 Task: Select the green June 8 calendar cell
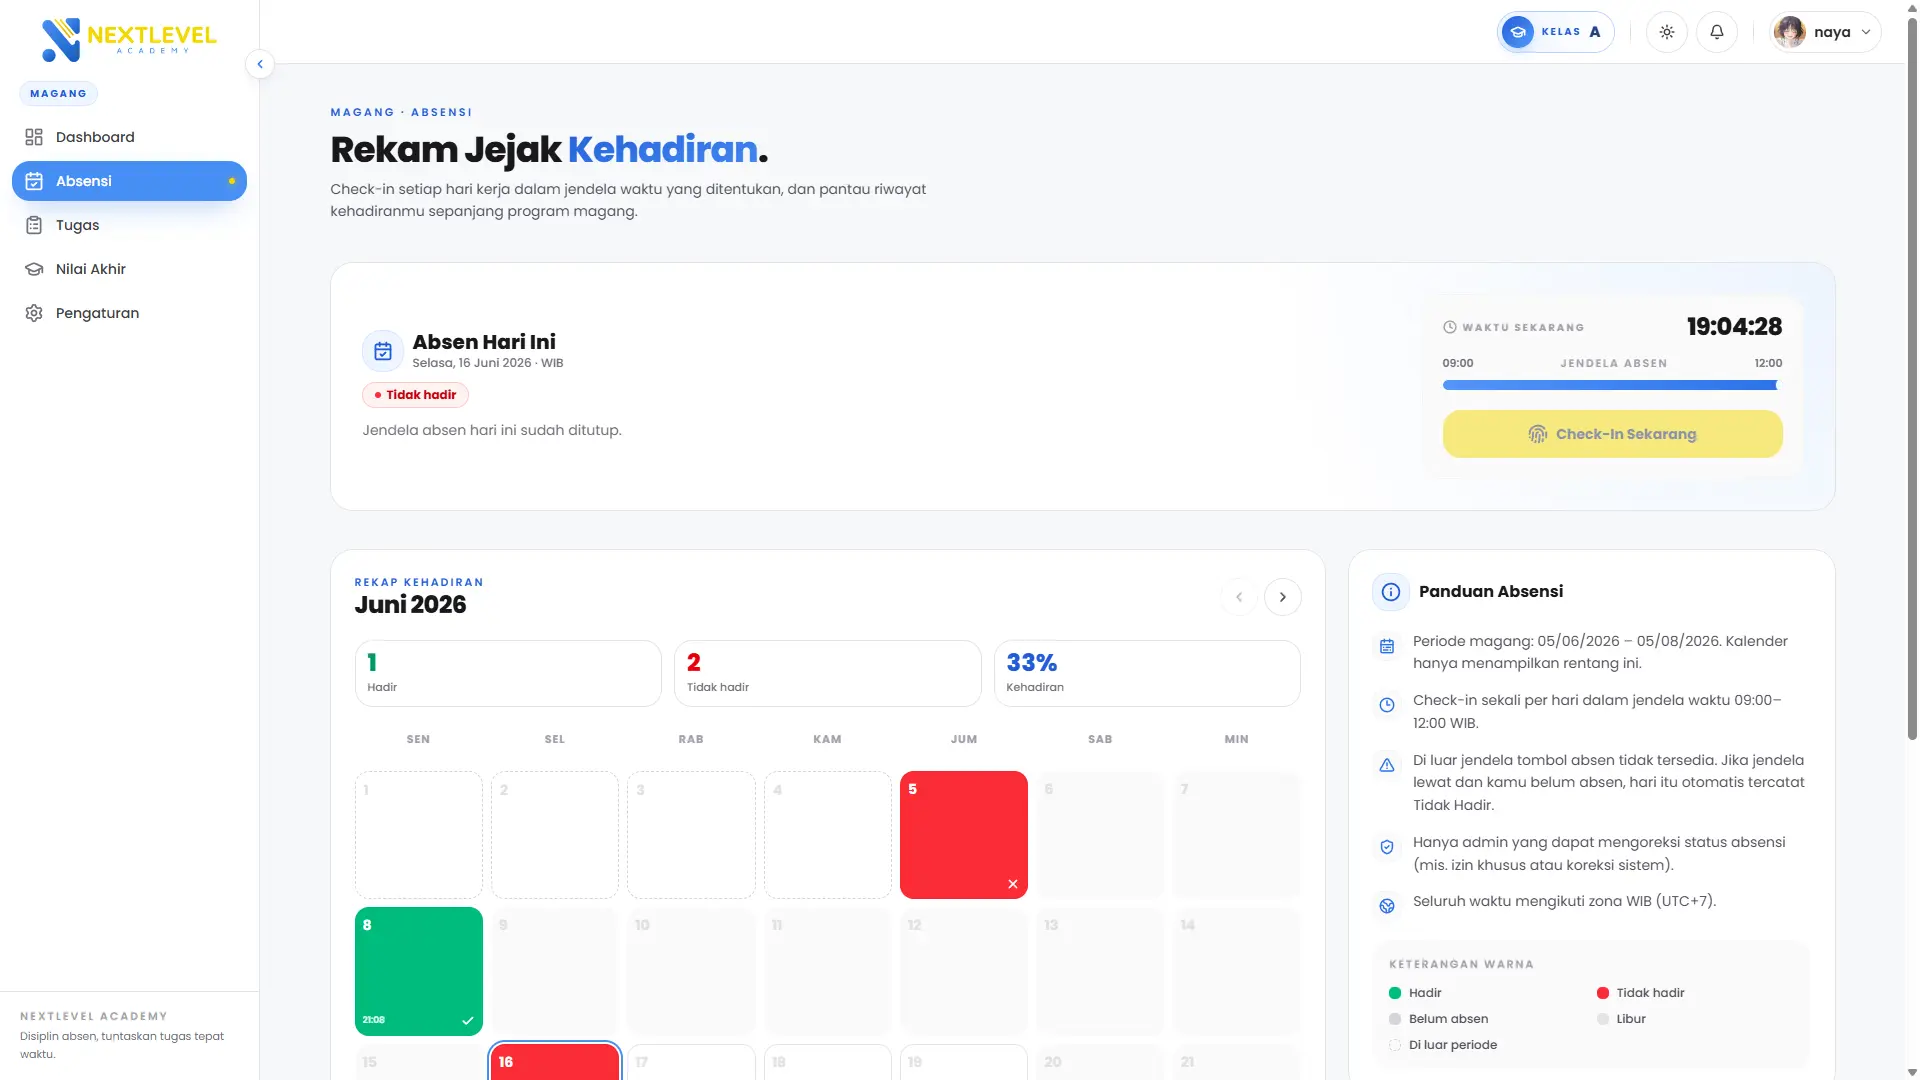pos(419,971)
